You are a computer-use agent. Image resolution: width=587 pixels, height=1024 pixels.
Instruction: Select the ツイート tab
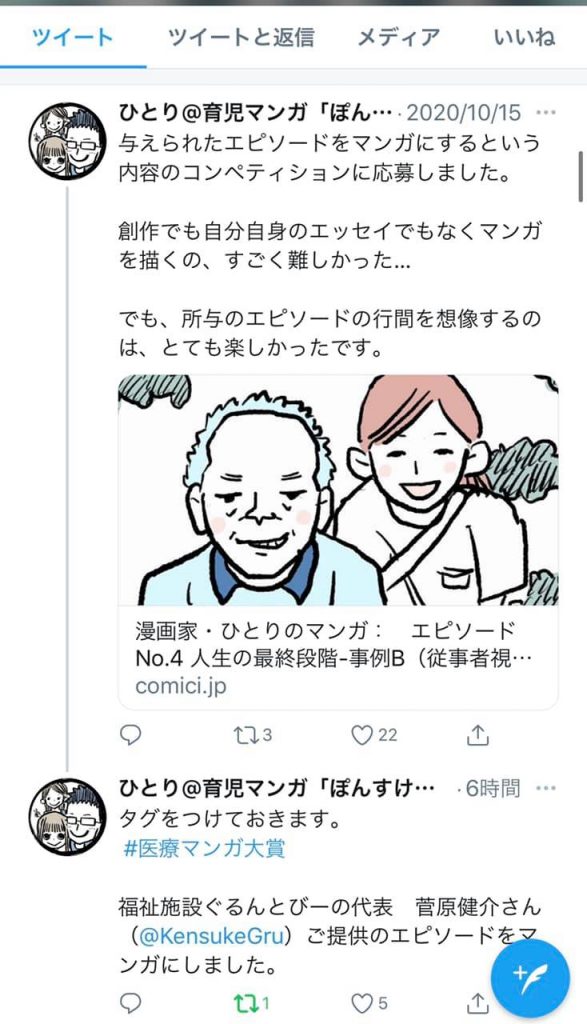coord(72,37)
